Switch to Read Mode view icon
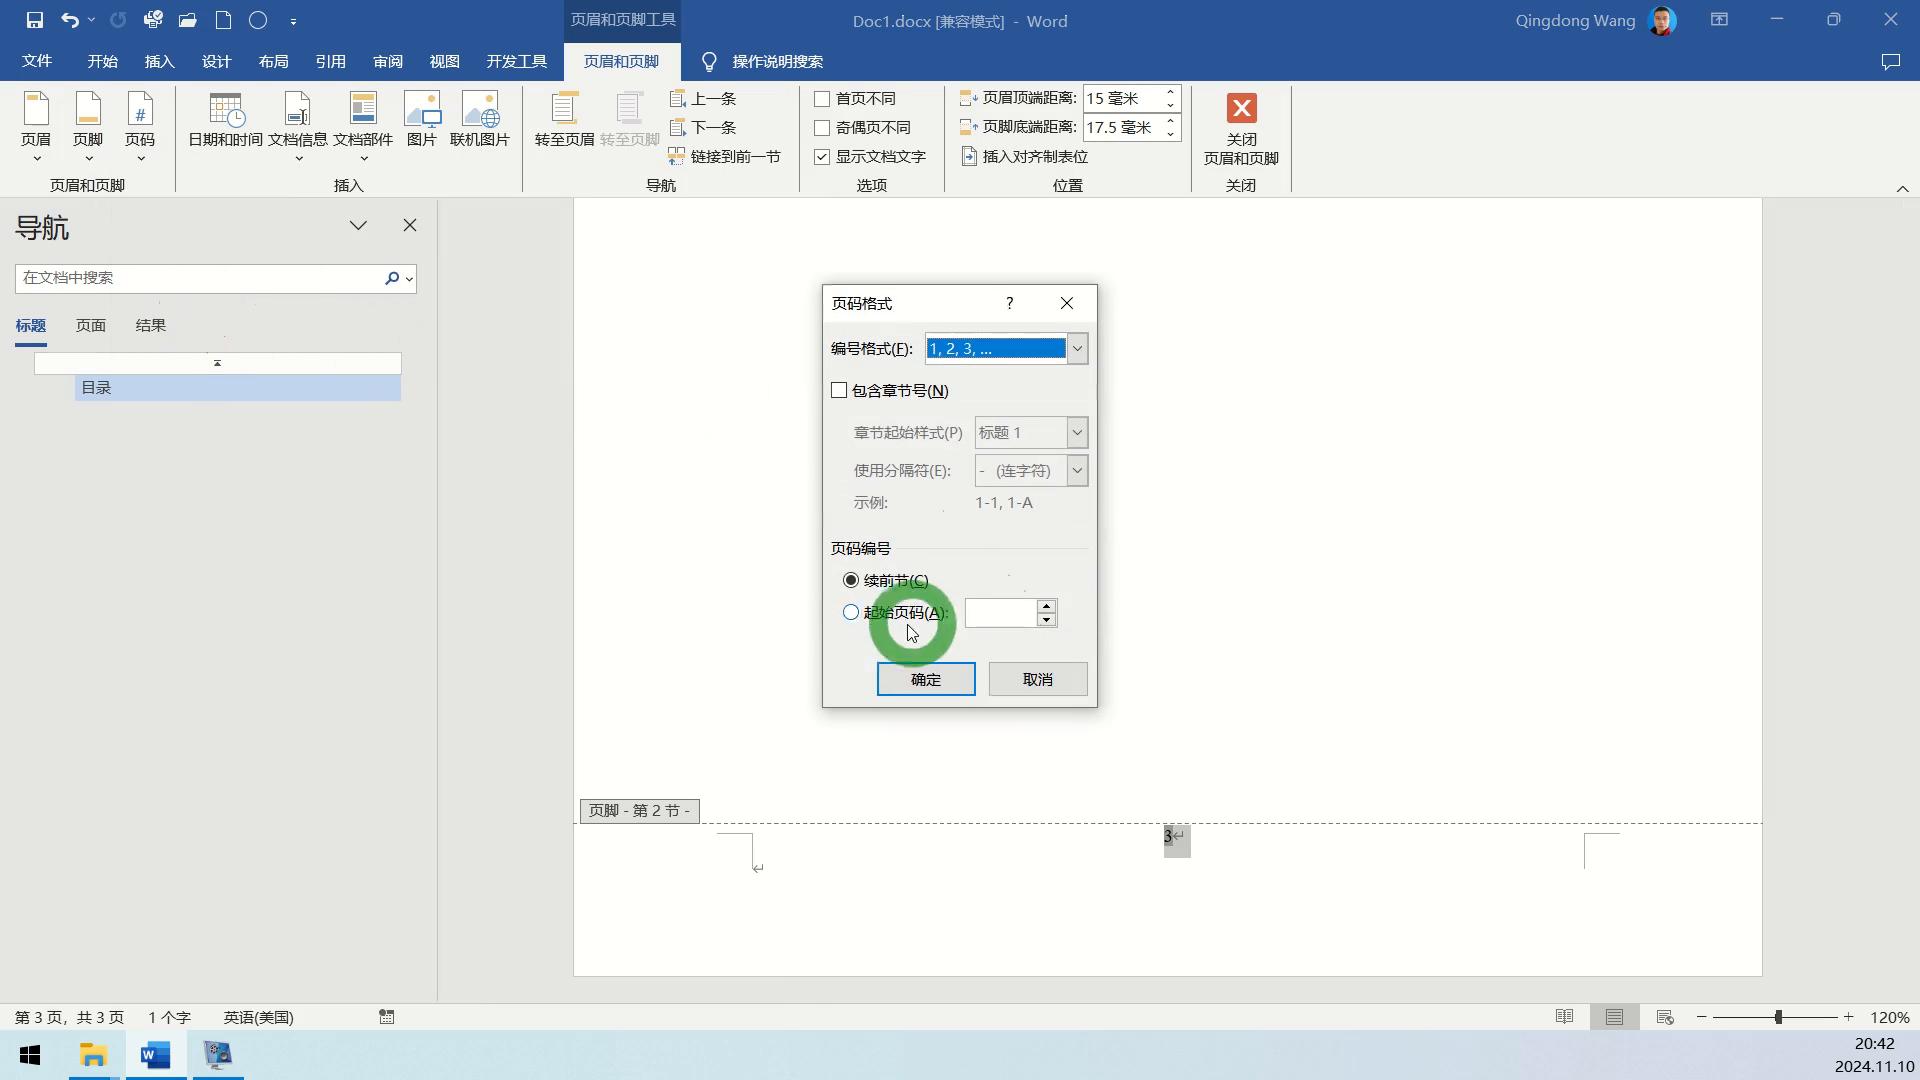The image size is (1920, 1080). tap(1564, 1017)
